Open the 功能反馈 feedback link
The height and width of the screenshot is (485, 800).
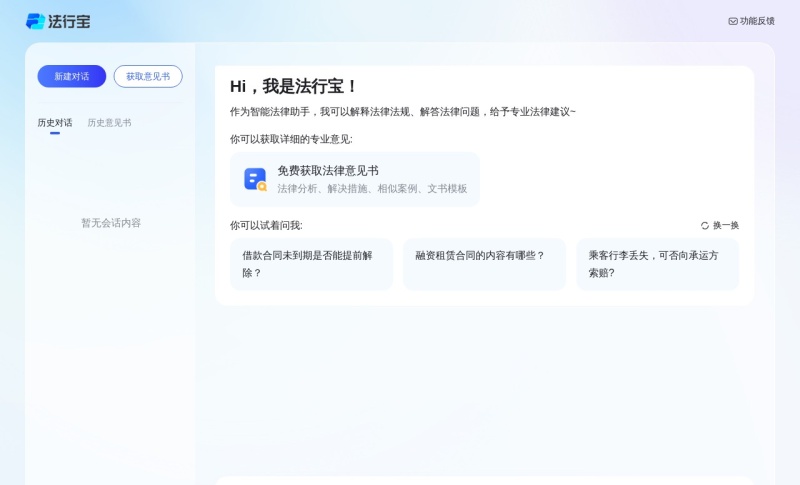click(752, 21)
